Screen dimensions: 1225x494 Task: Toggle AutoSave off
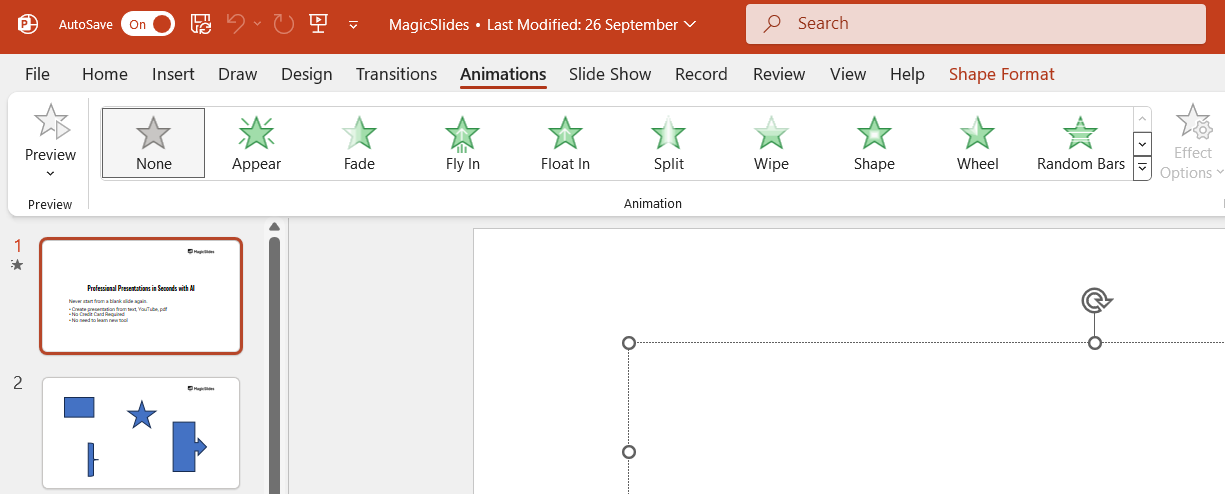tap(148, 24)
